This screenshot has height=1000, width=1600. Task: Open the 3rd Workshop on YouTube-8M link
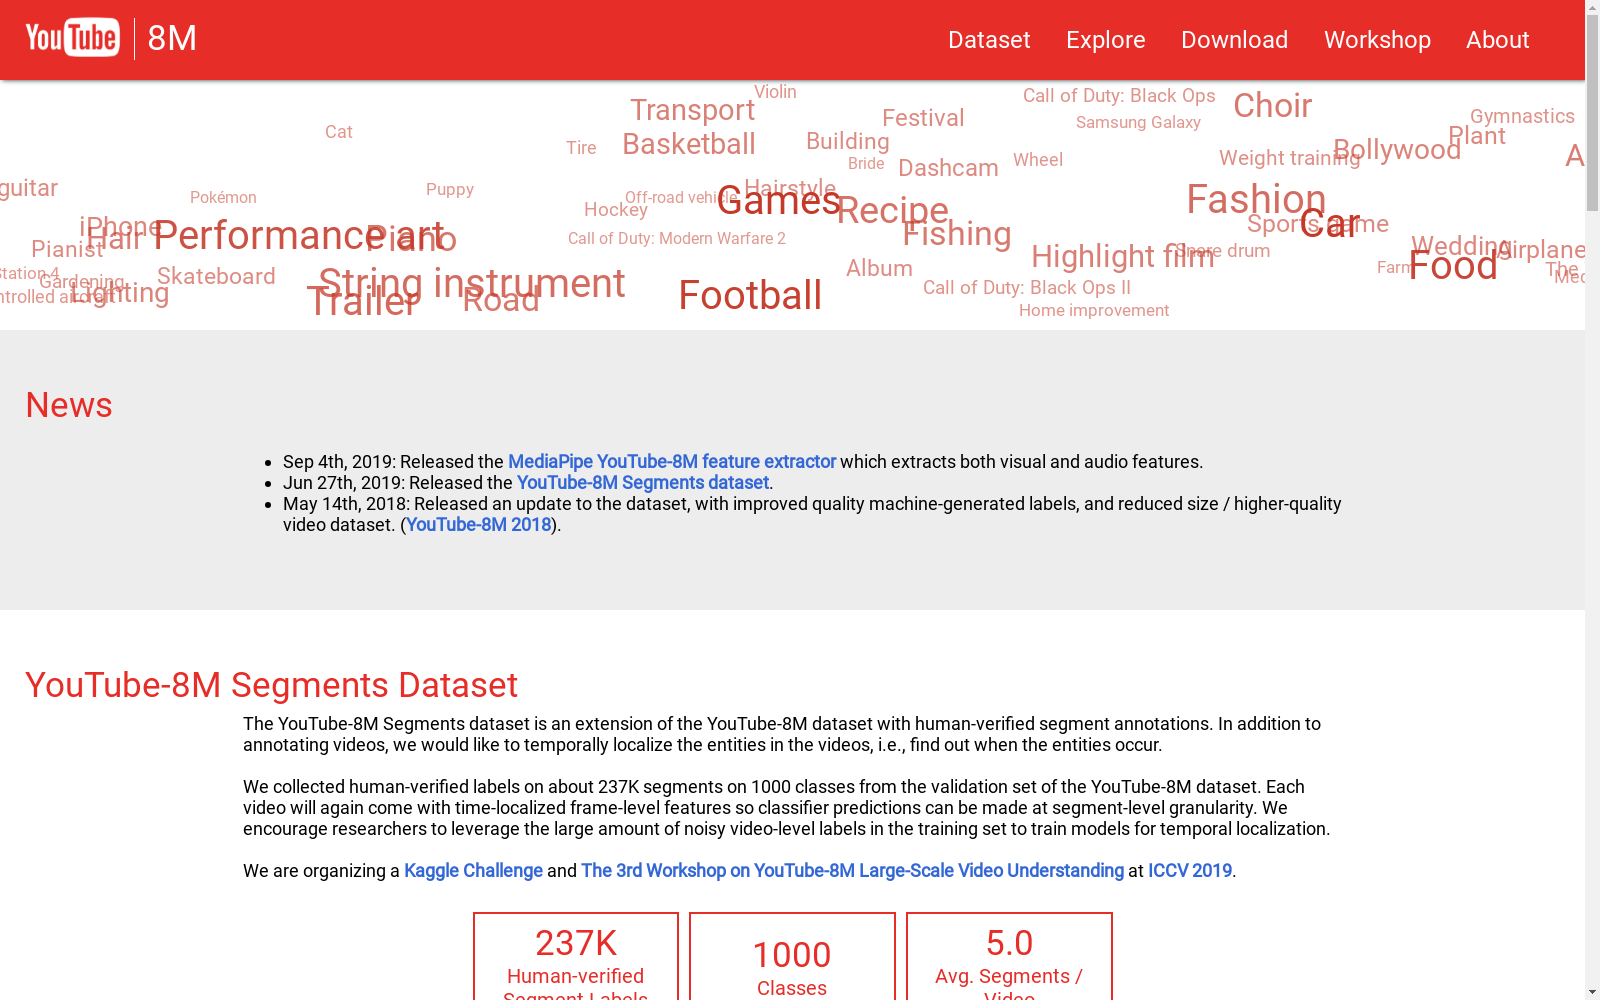pos(852,871)
